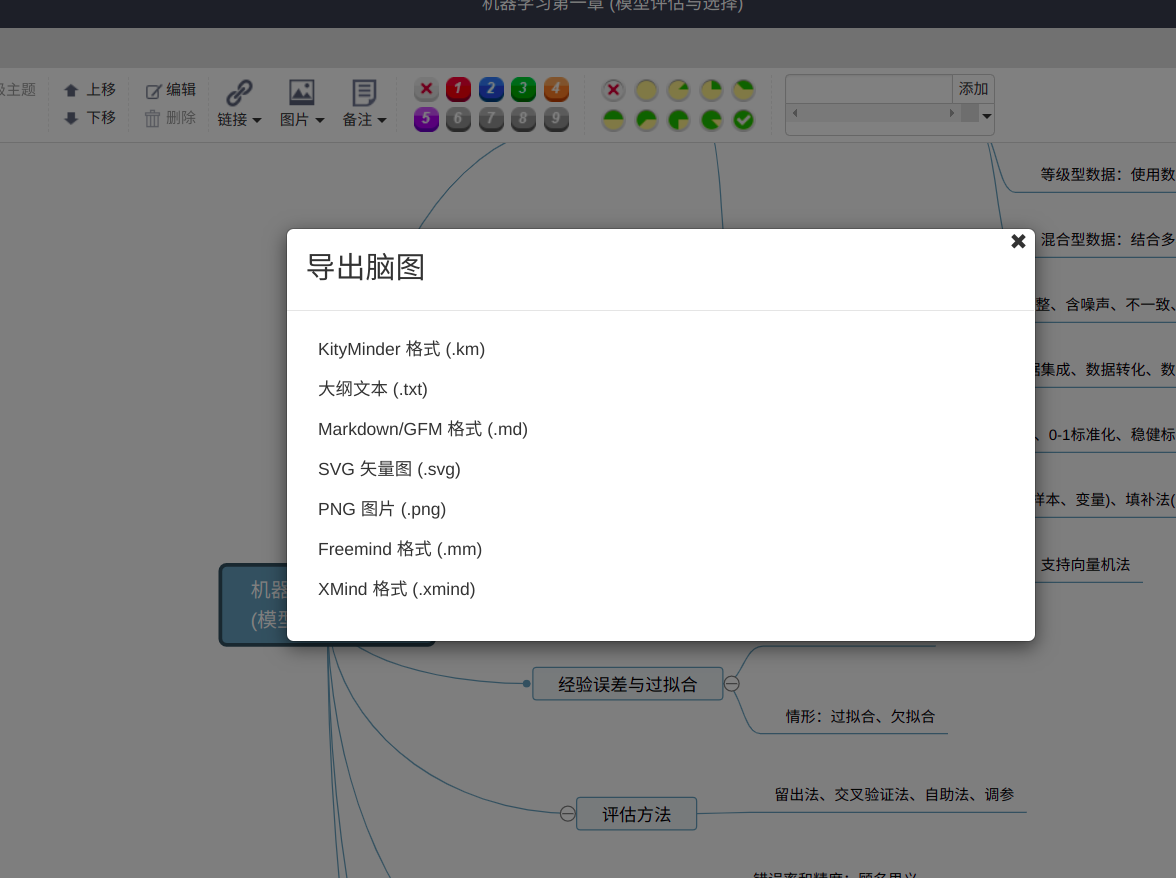Collapse the 经验误差与过拟合 node
The width and height of the screenshot is (1176, 878).
732,684
